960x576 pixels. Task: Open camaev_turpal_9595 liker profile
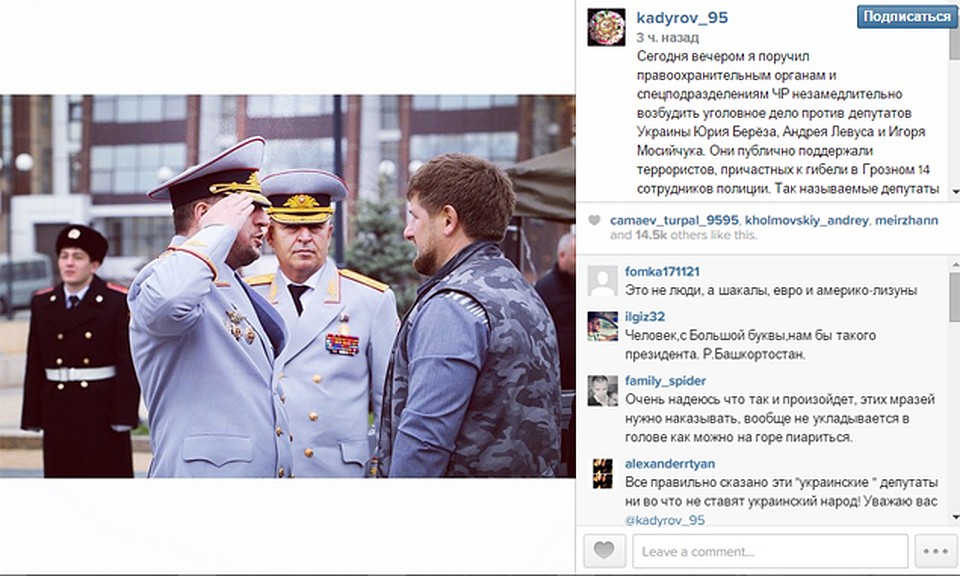[x=674, y=220]
